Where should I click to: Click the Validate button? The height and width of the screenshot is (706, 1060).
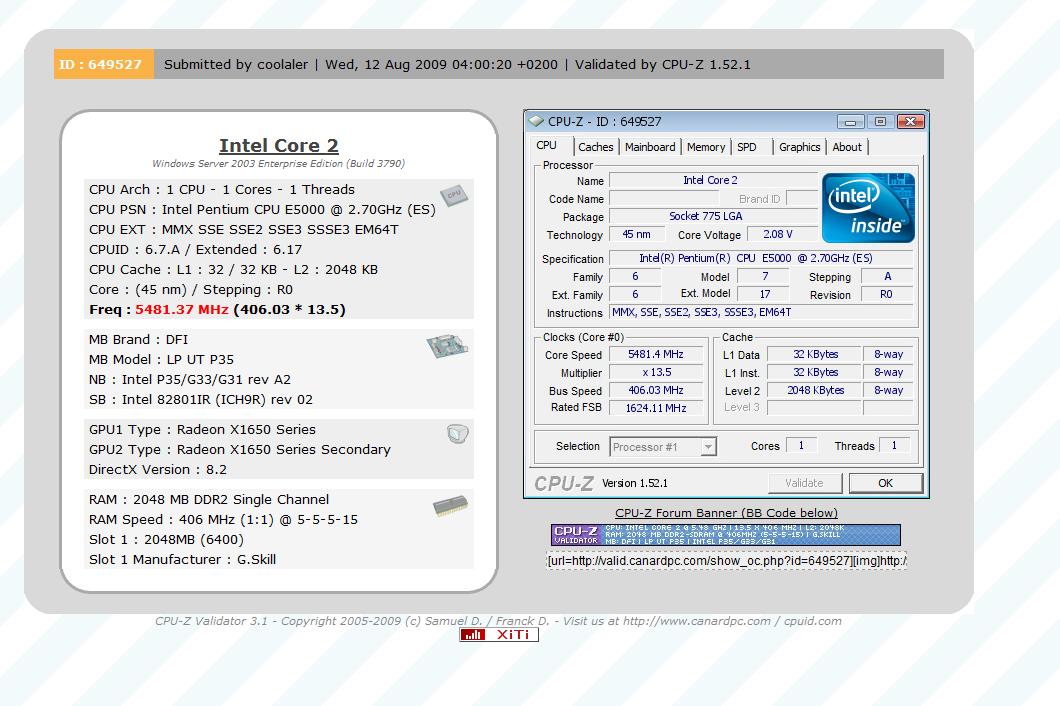(x=804, y=483)
